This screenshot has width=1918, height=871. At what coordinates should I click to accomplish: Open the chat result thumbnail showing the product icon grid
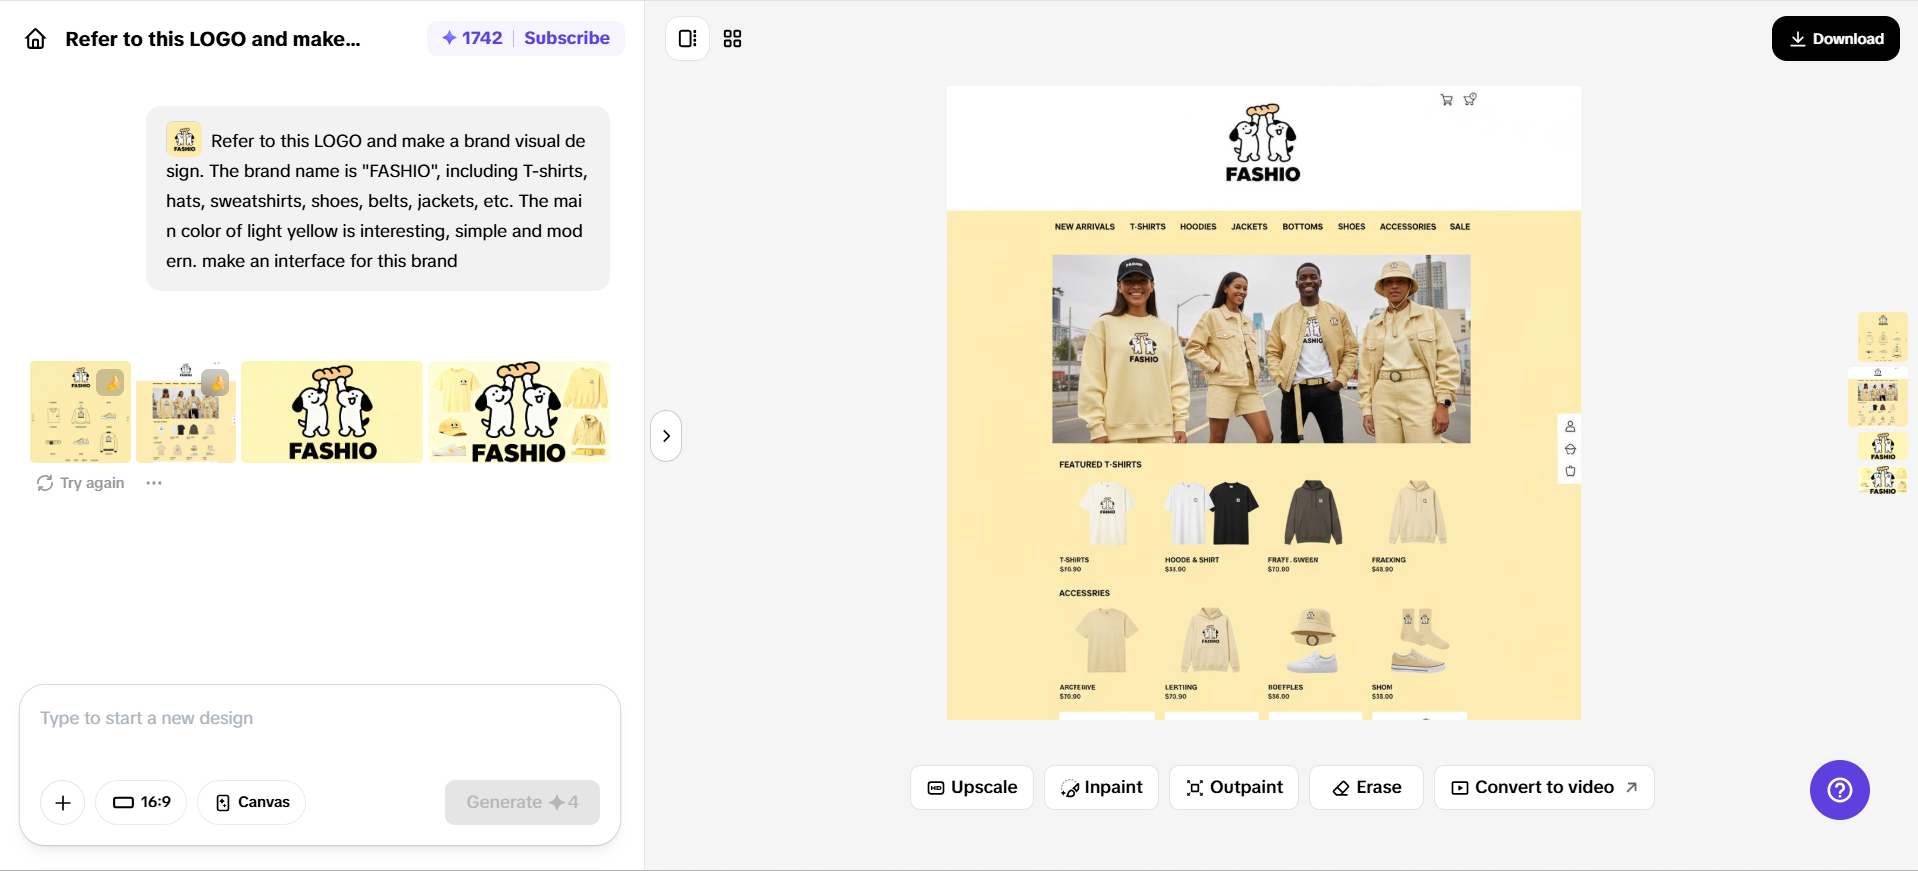(x=80, y=412)
